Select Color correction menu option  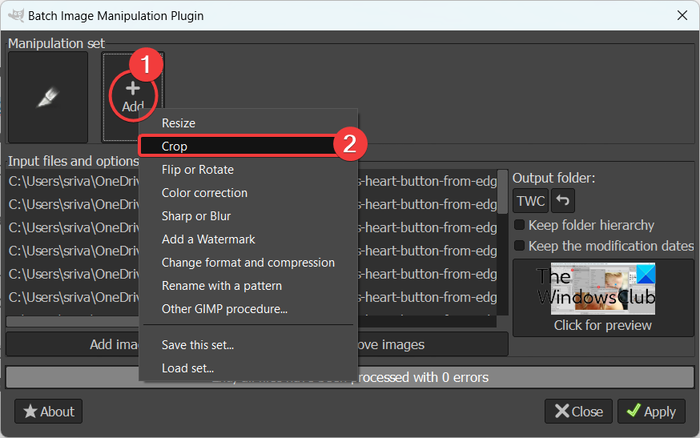(x=204, y=192)
